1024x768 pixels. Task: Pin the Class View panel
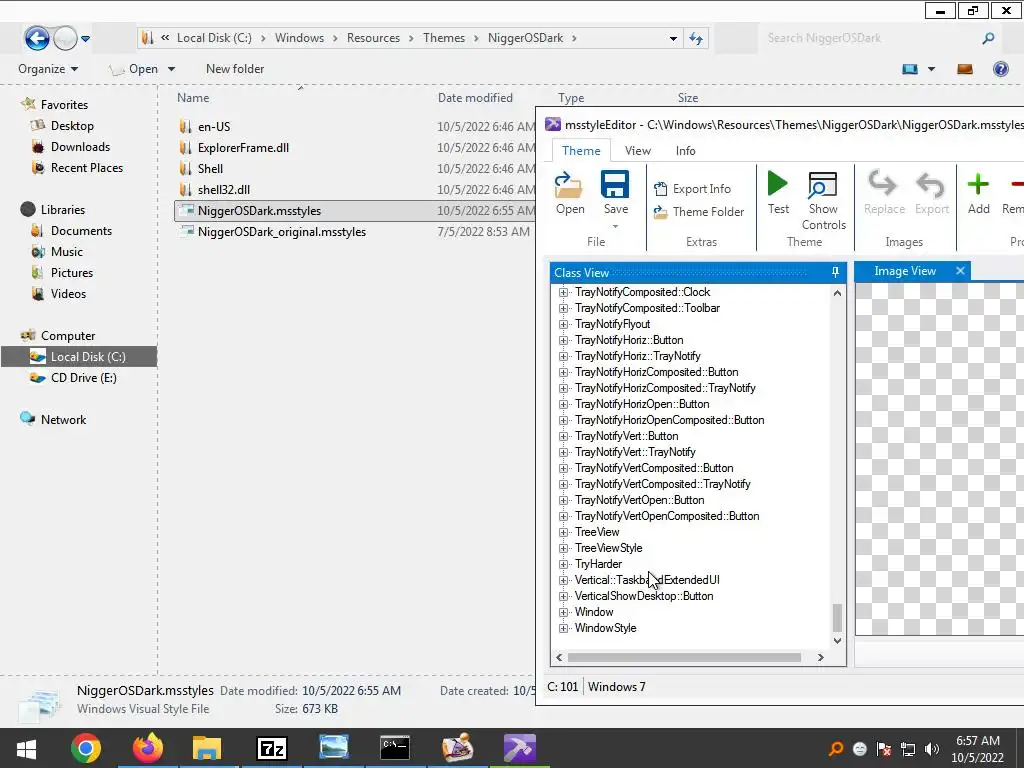835,272
